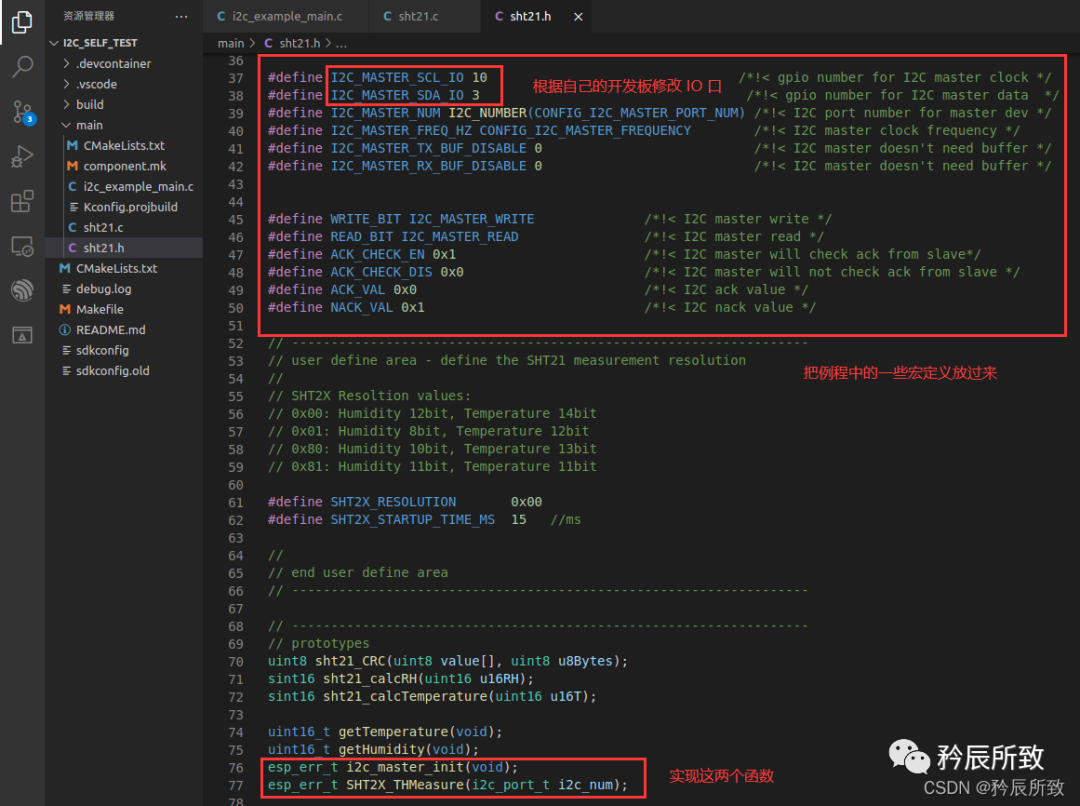The height and width of the screenshot is (806, 1080).
Task: Collapse the I2C_SELF_TEST root folder
Action: [x=99, y=43]
